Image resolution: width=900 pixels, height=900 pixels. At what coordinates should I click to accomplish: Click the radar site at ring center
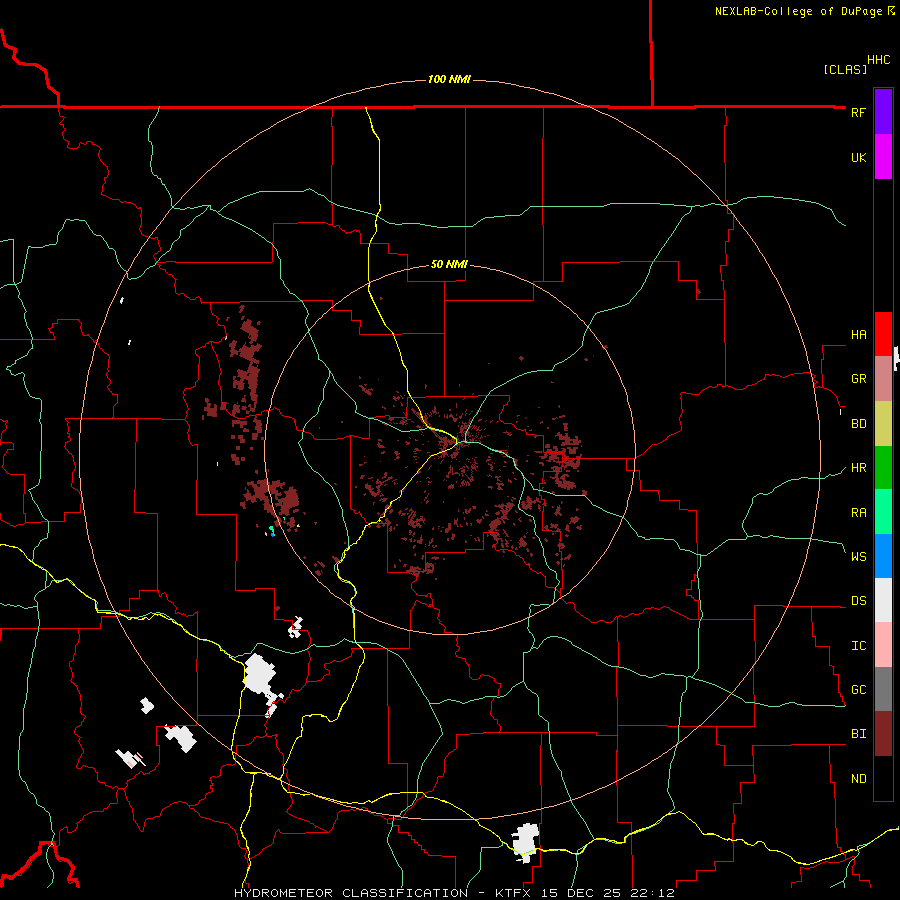click(450, 449)
